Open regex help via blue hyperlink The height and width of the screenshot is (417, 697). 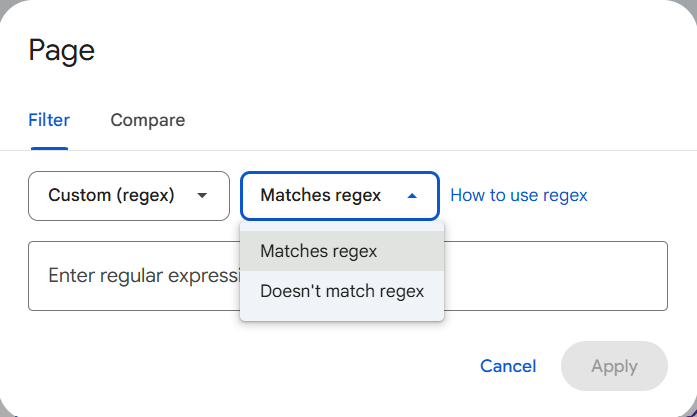[x=518, y=195]
